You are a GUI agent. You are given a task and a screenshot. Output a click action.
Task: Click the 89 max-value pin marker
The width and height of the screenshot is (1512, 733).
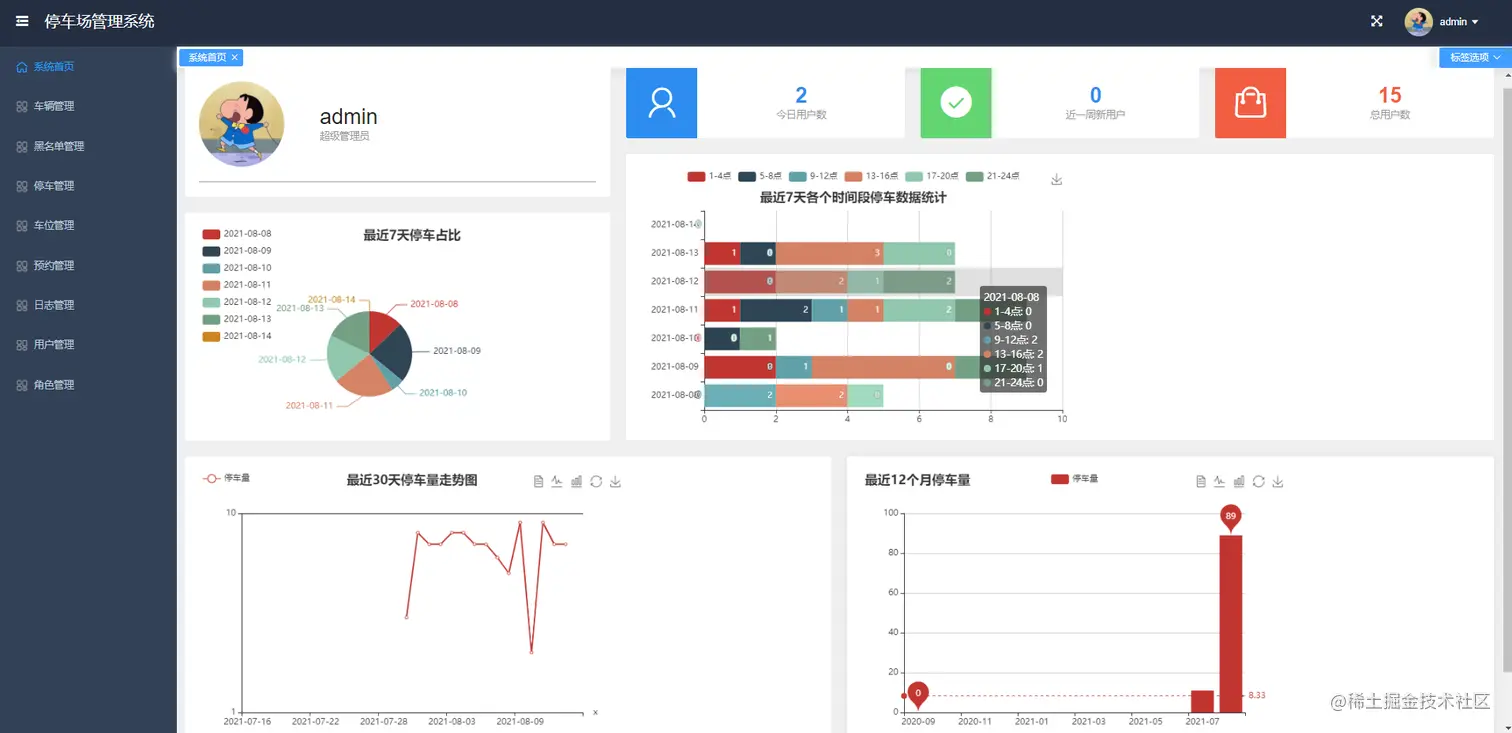[1231, 517]
